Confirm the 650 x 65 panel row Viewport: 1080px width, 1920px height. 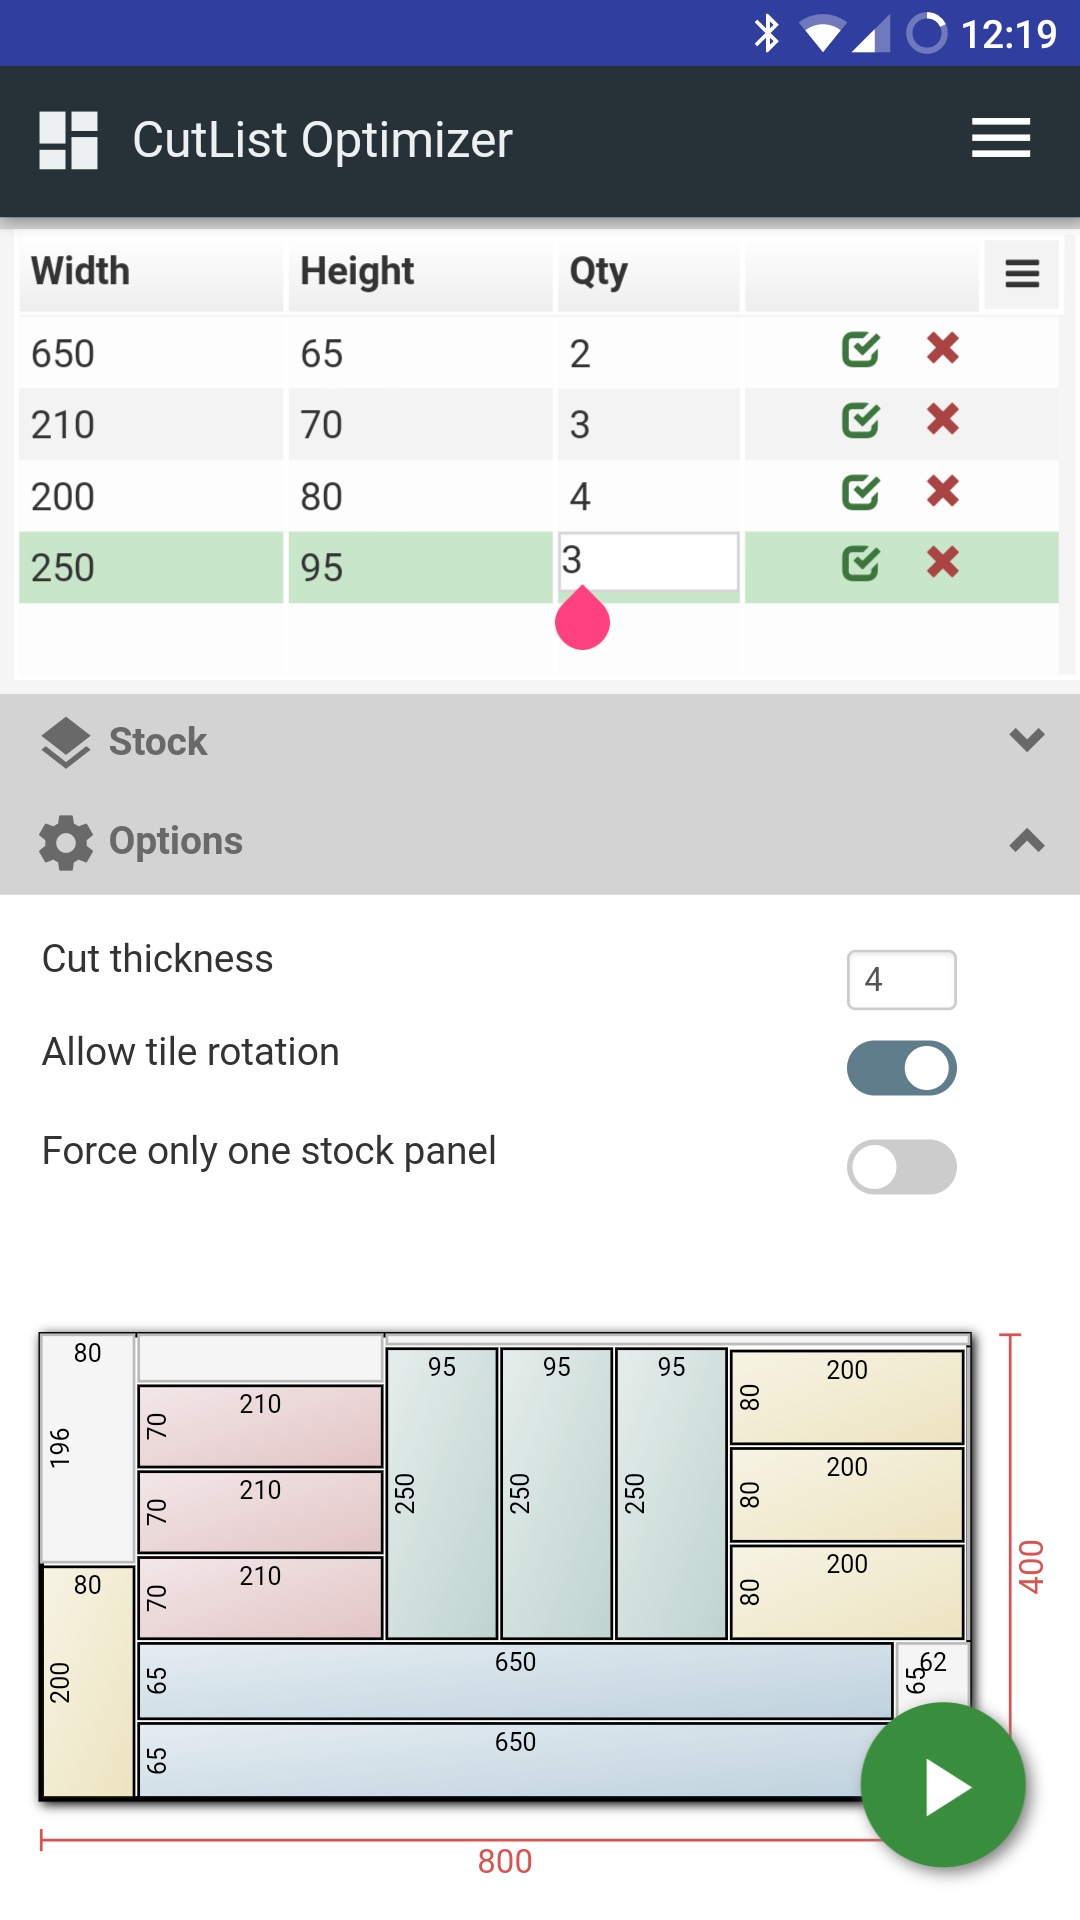pyautogui.click(x=860, y=350)
